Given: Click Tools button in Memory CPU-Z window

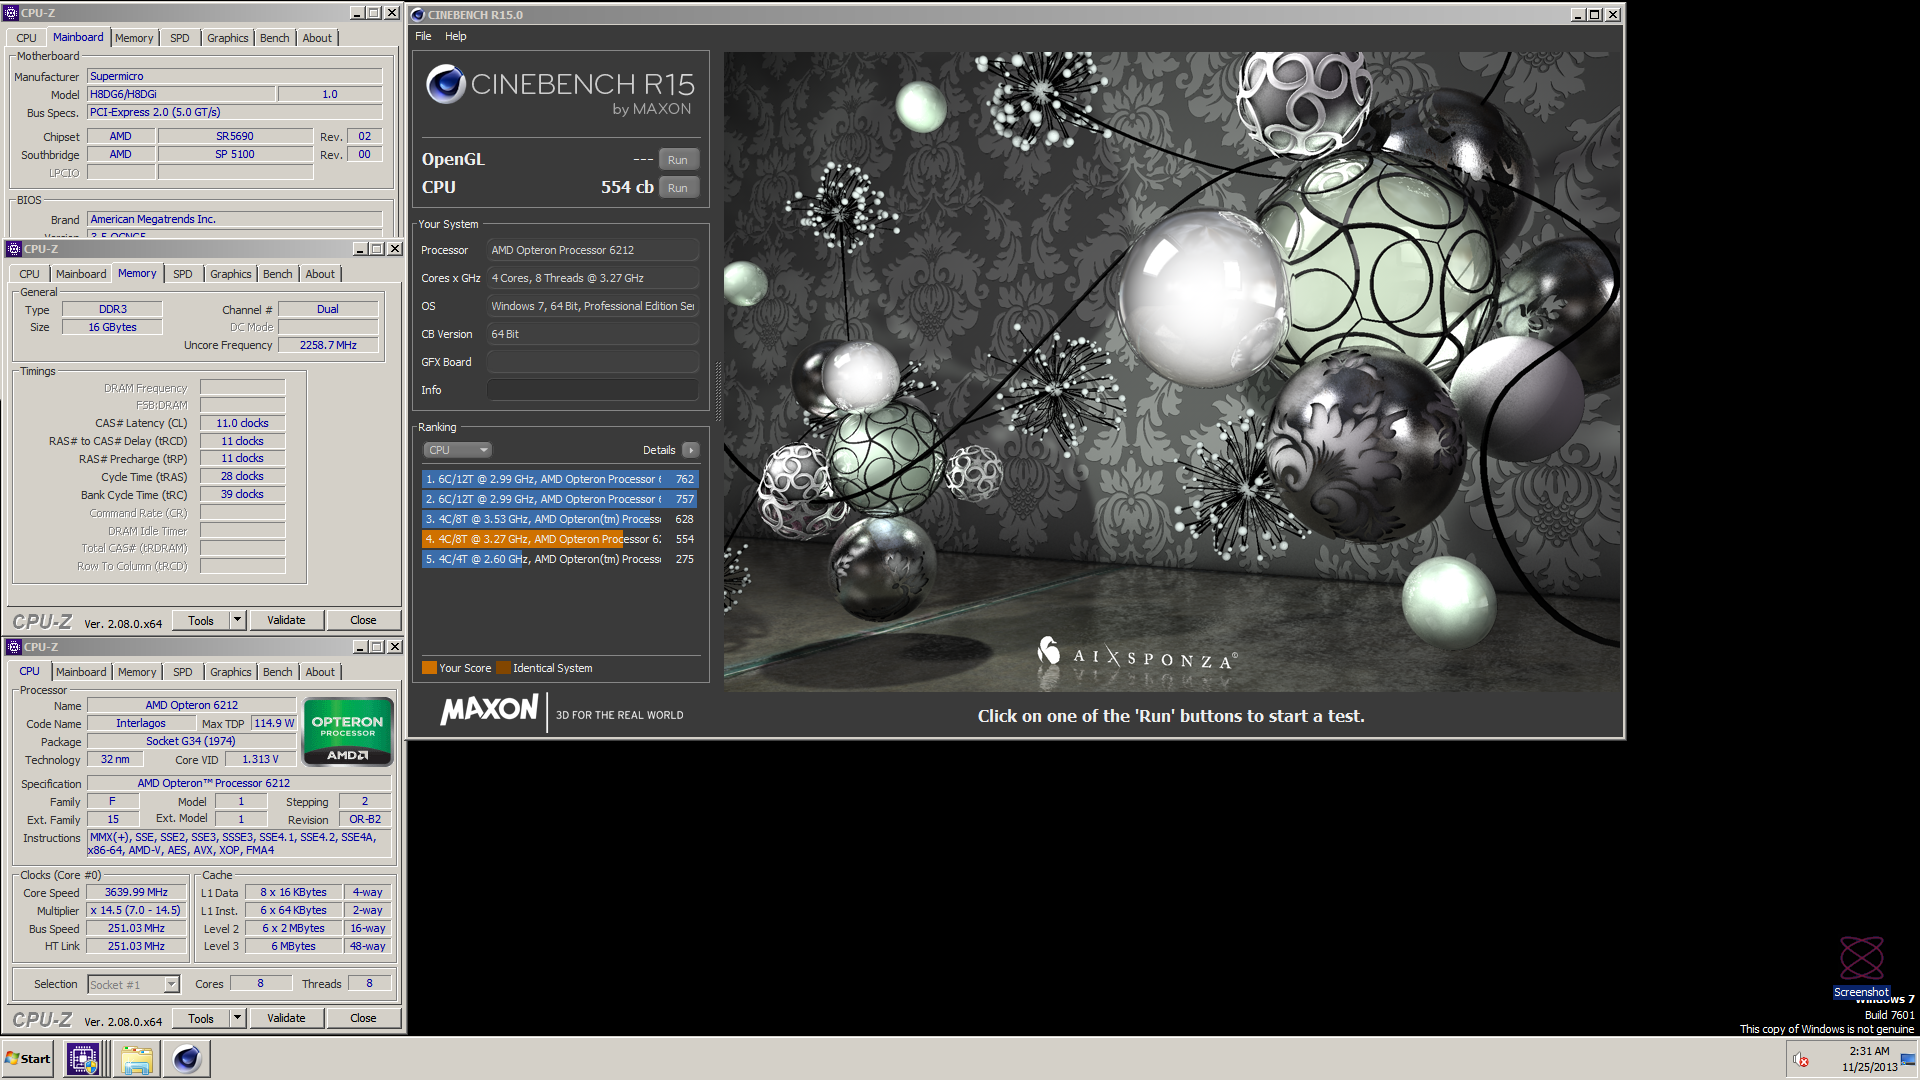Looking at the screenshot, I should [201, 620].
